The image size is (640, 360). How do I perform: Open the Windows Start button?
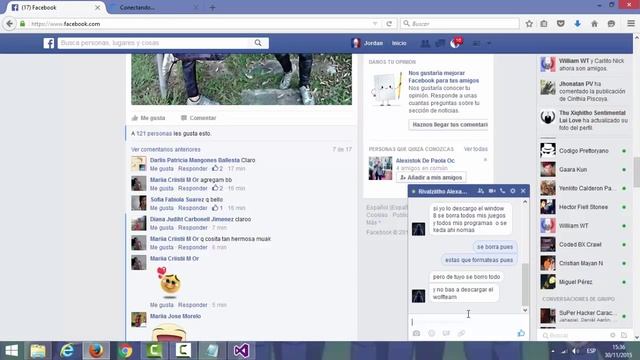(11, 351)
